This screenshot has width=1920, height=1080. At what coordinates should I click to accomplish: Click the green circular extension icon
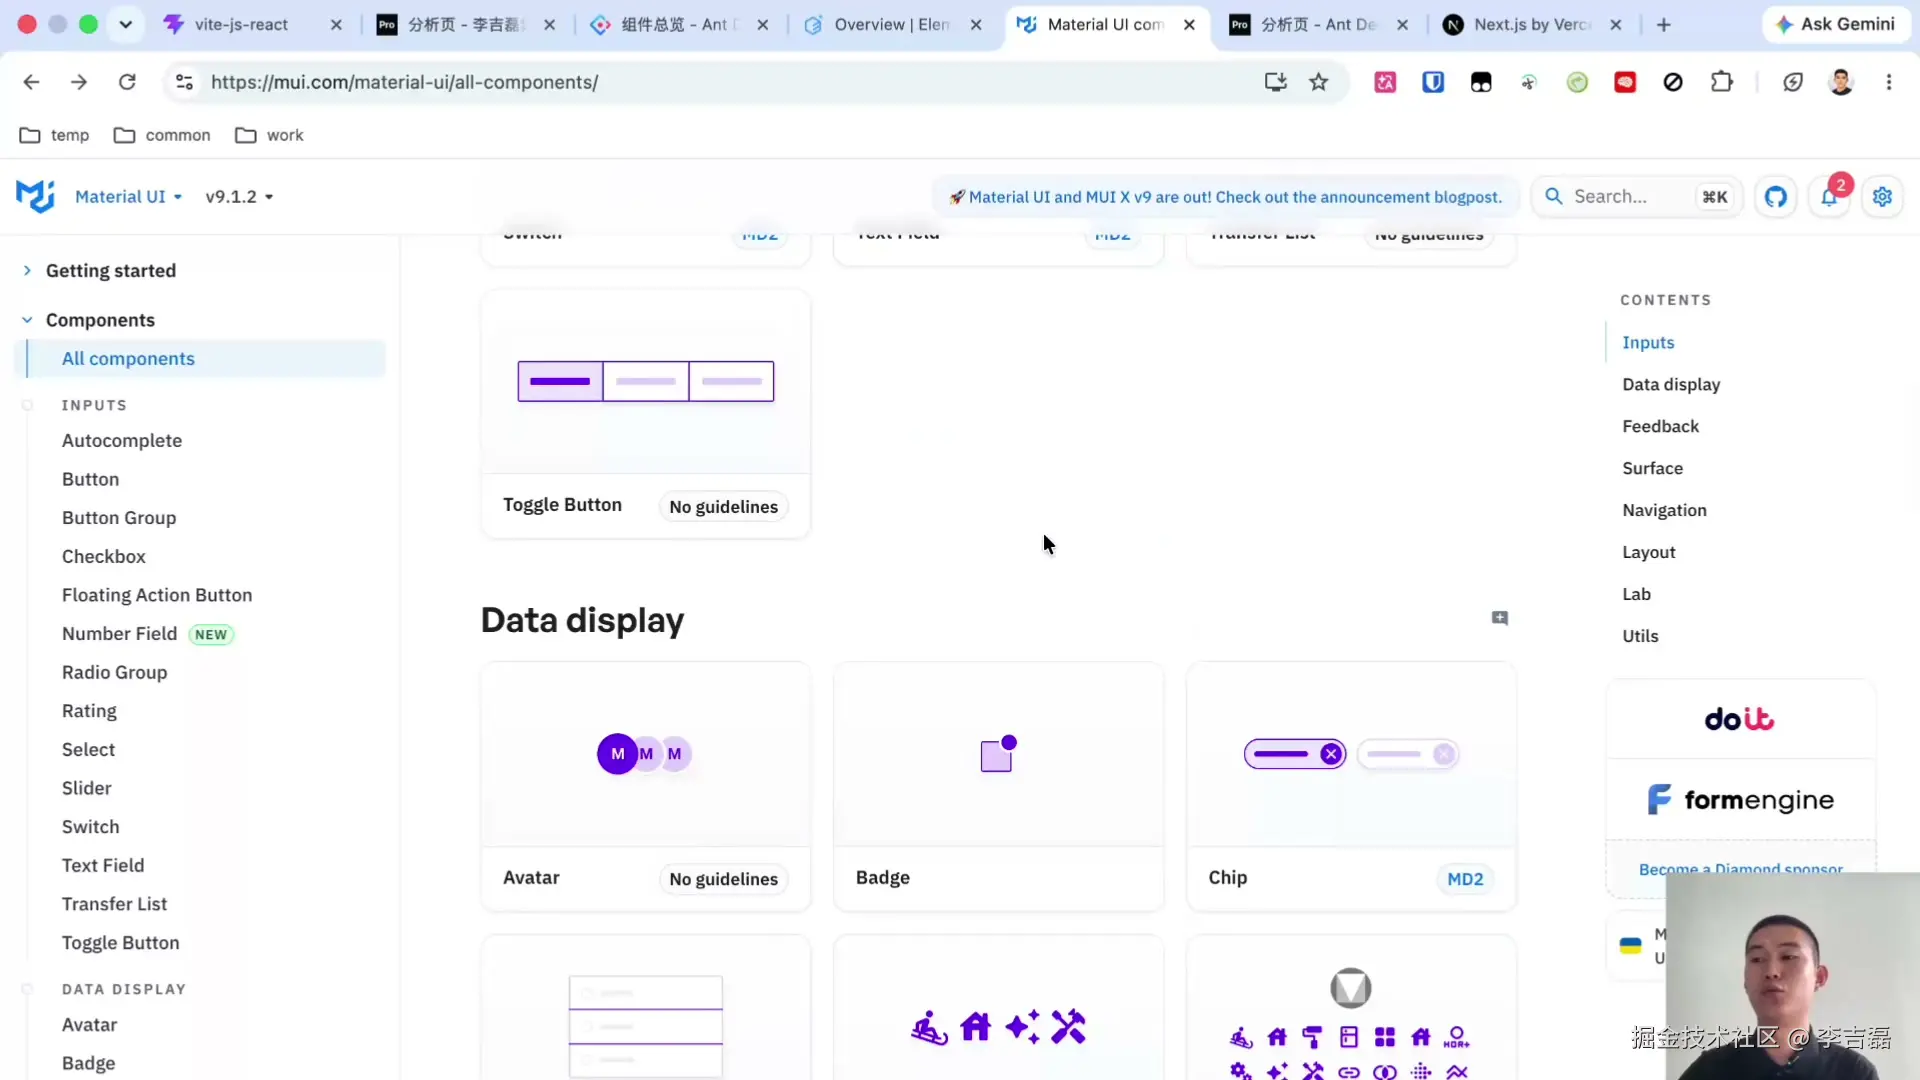1577,82
